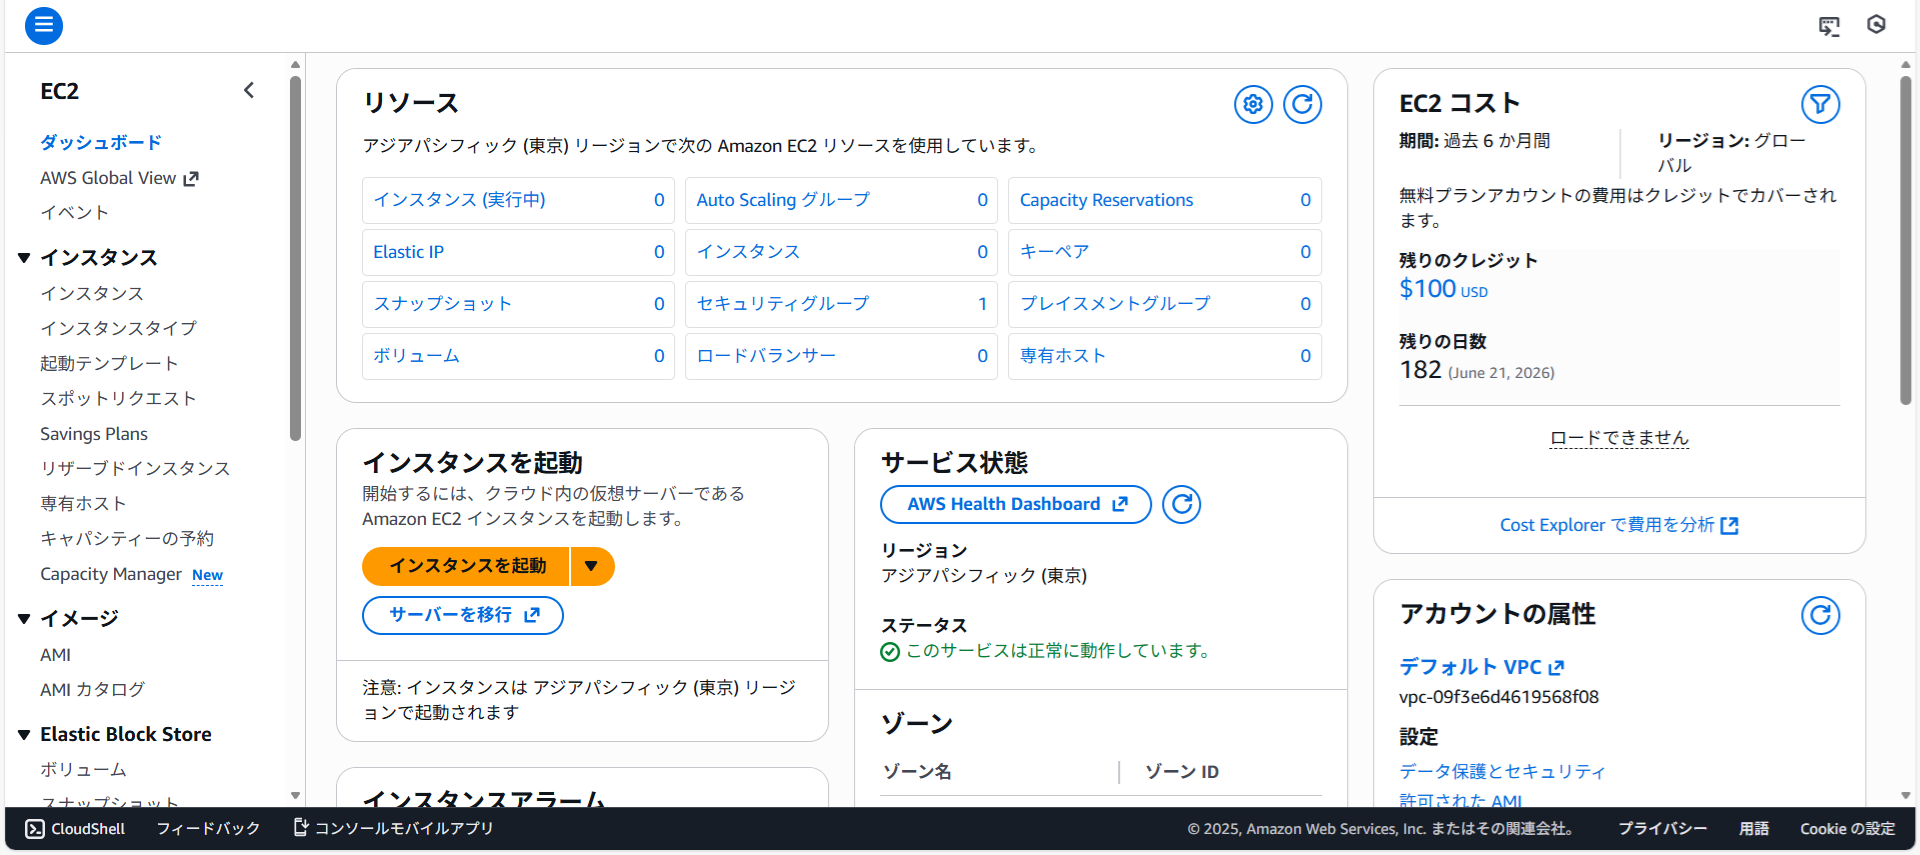The image size is (1920, 855).
Task: Open resource settings gear icon
Action: tap(1253, 104)
